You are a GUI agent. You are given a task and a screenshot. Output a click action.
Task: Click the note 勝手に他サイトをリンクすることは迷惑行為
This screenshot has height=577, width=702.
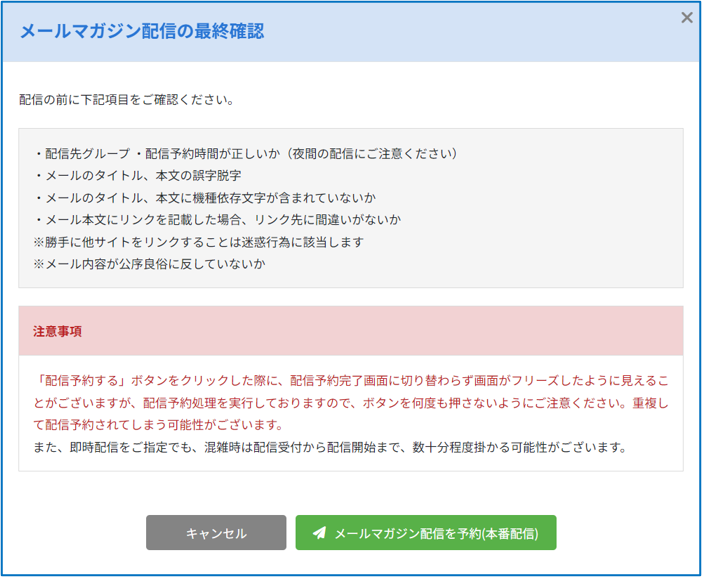coord(198,242)
